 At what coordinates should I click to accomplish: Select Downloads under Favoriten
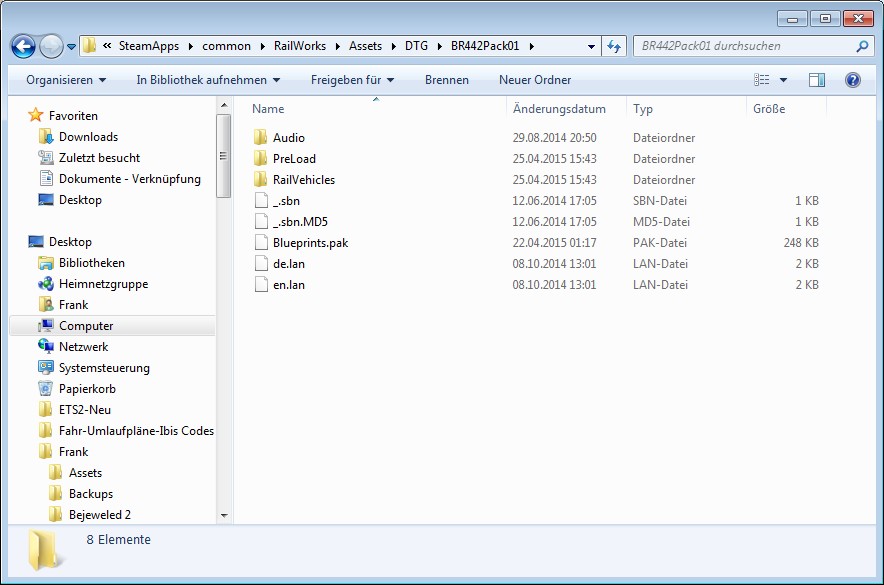point(88,137)
